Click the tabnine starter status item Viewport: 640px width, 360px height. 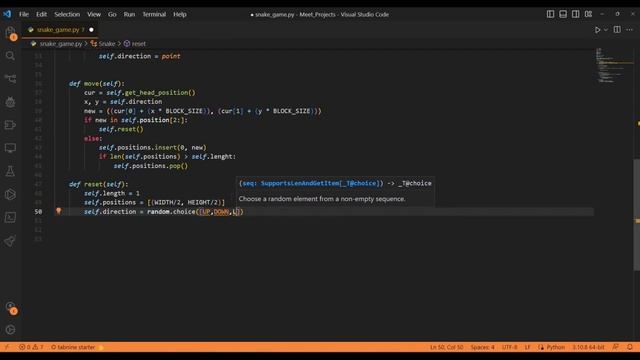[77, 347]
